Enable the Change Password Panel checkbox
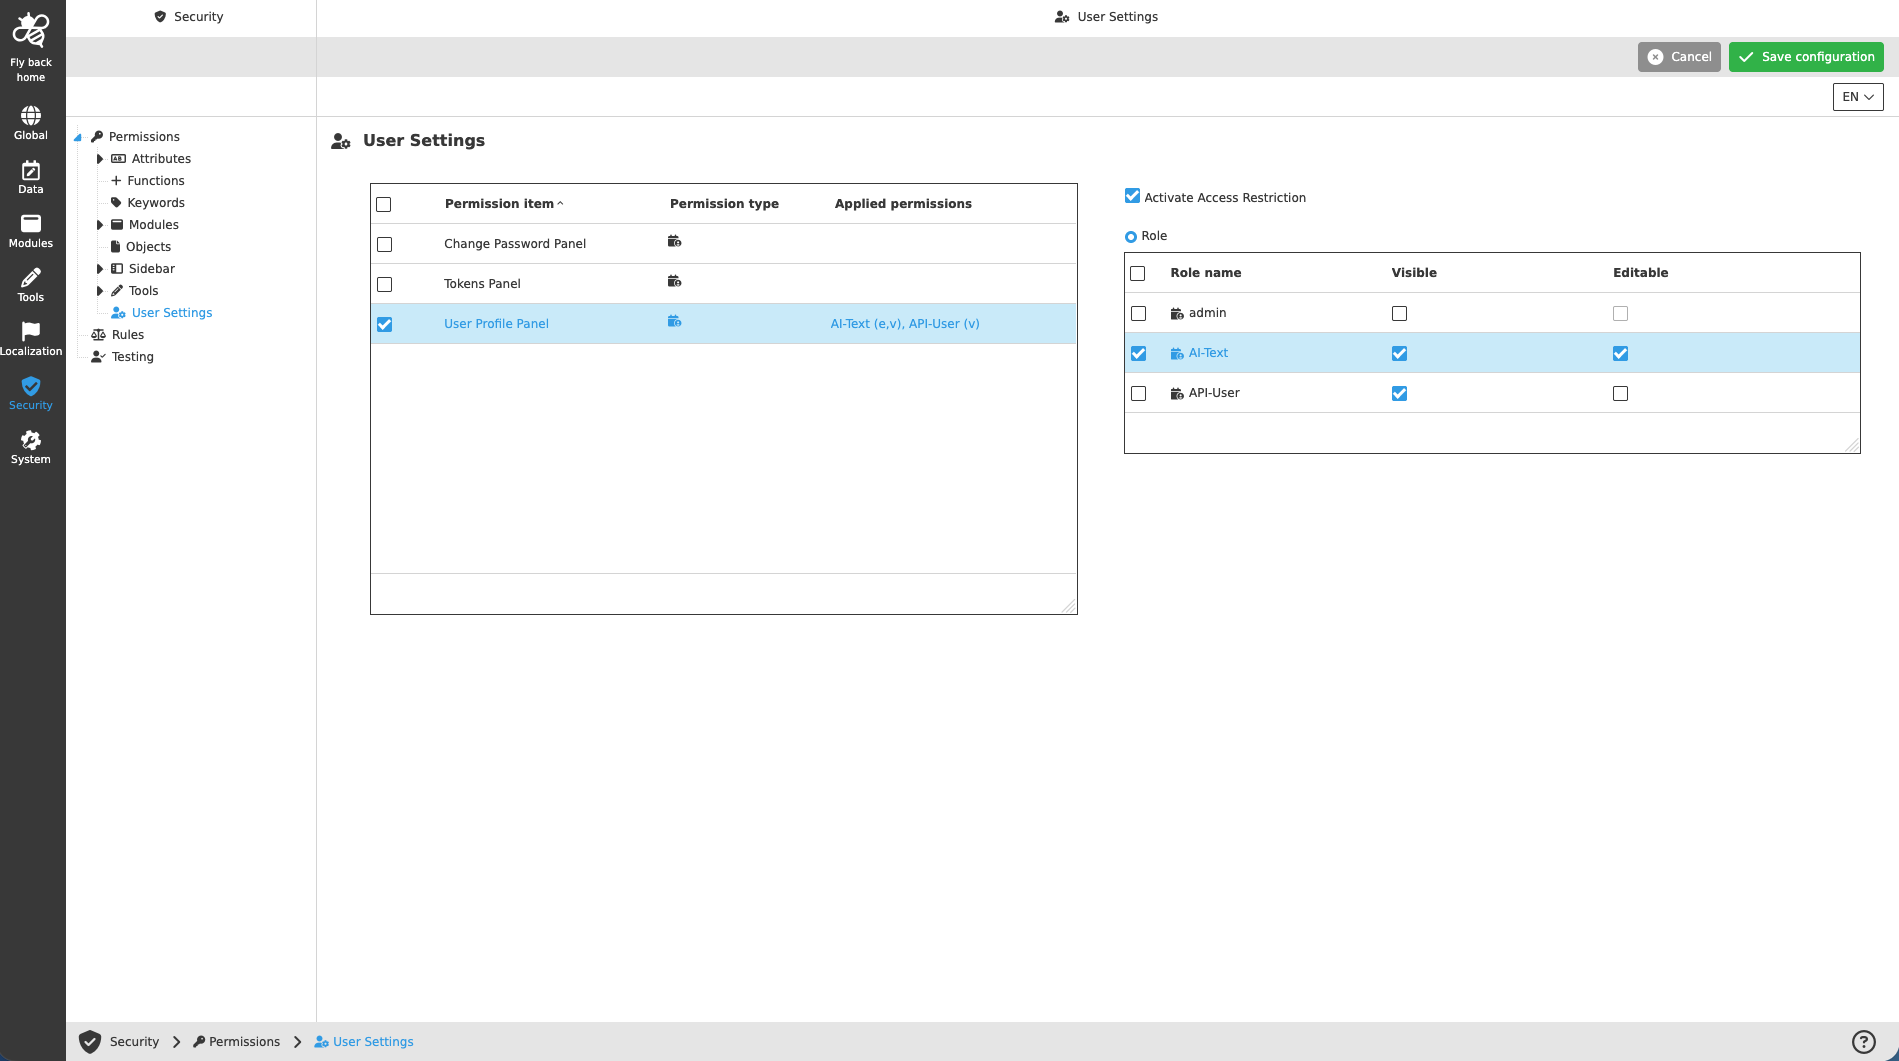This screenshot has width=1899, height=1061. click(x=384, y=243)
